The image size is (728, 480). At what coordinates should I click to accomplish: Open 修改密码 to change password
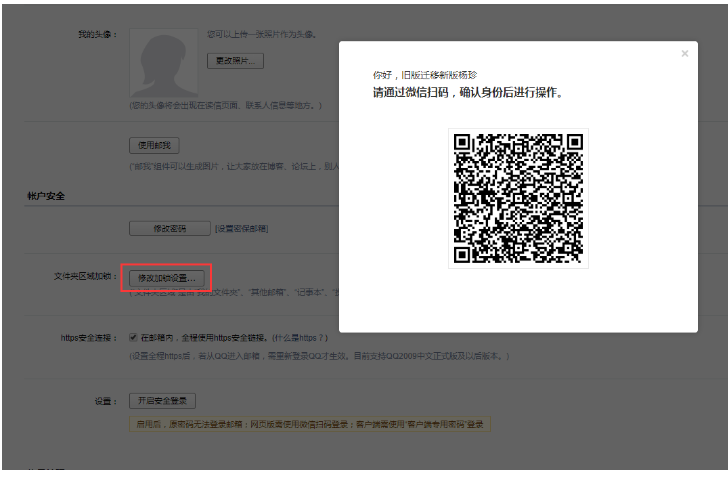[169, 229]
